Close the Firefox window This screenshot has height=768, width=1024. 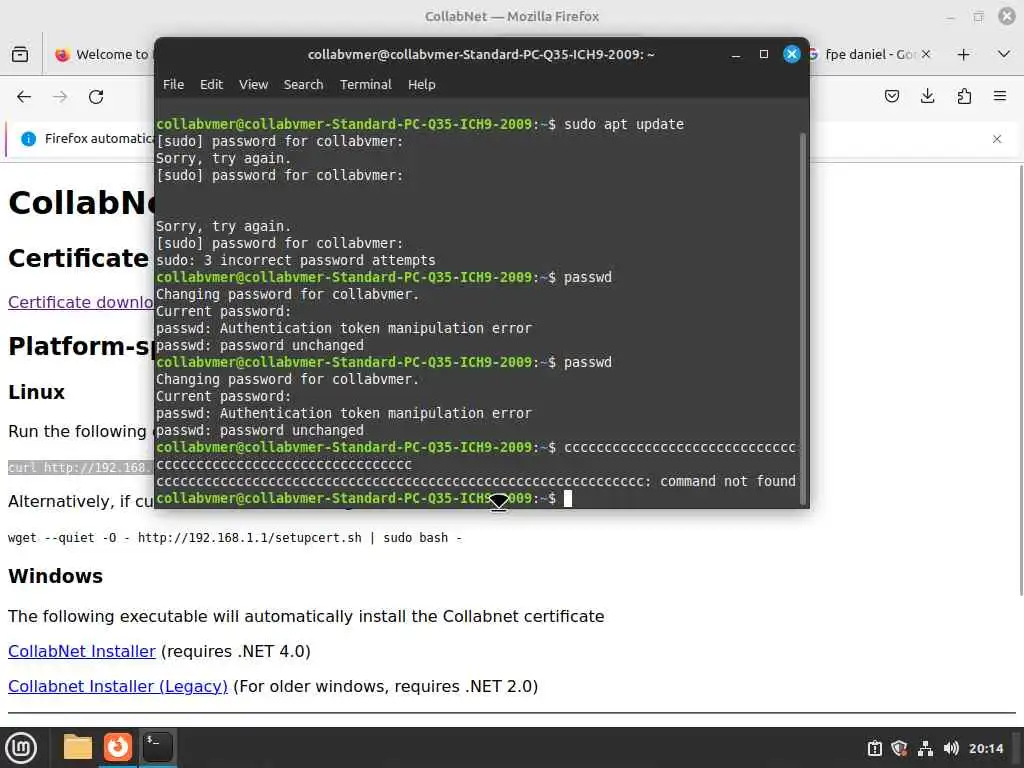(1007, 16)
